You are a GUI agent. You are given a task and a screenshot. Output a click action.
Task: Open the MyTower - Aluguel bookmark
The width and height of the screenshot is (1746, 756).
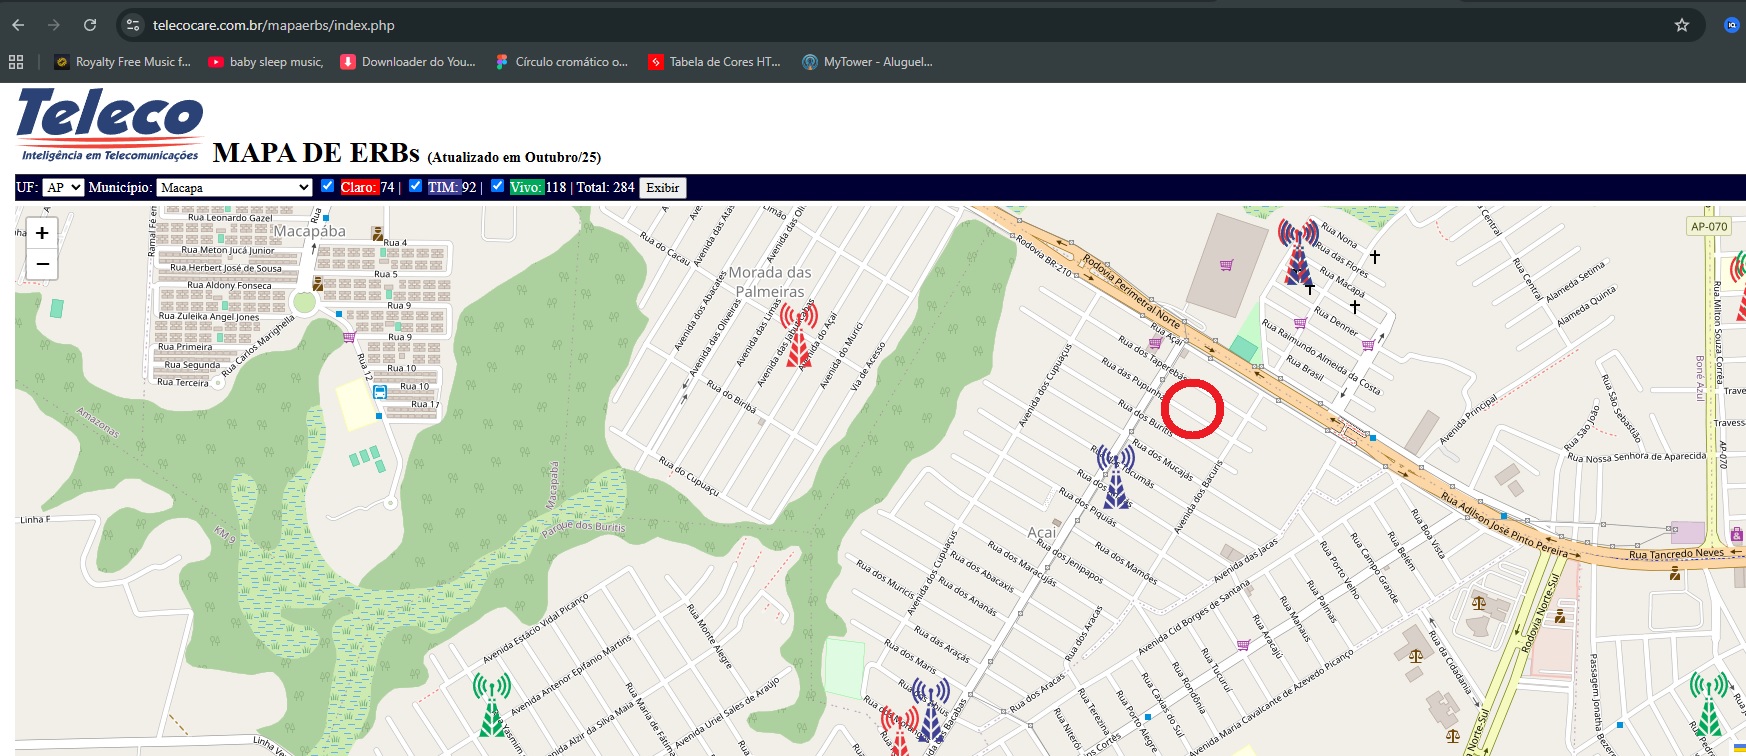pos(867,62)
